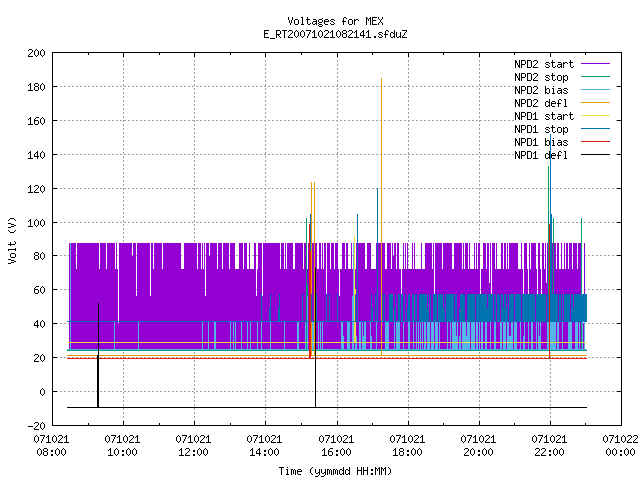The height and width of the screenshot is (480, 640).
Task: Click the yellow NPD1 start legend line
Action: tap(596, 116)
